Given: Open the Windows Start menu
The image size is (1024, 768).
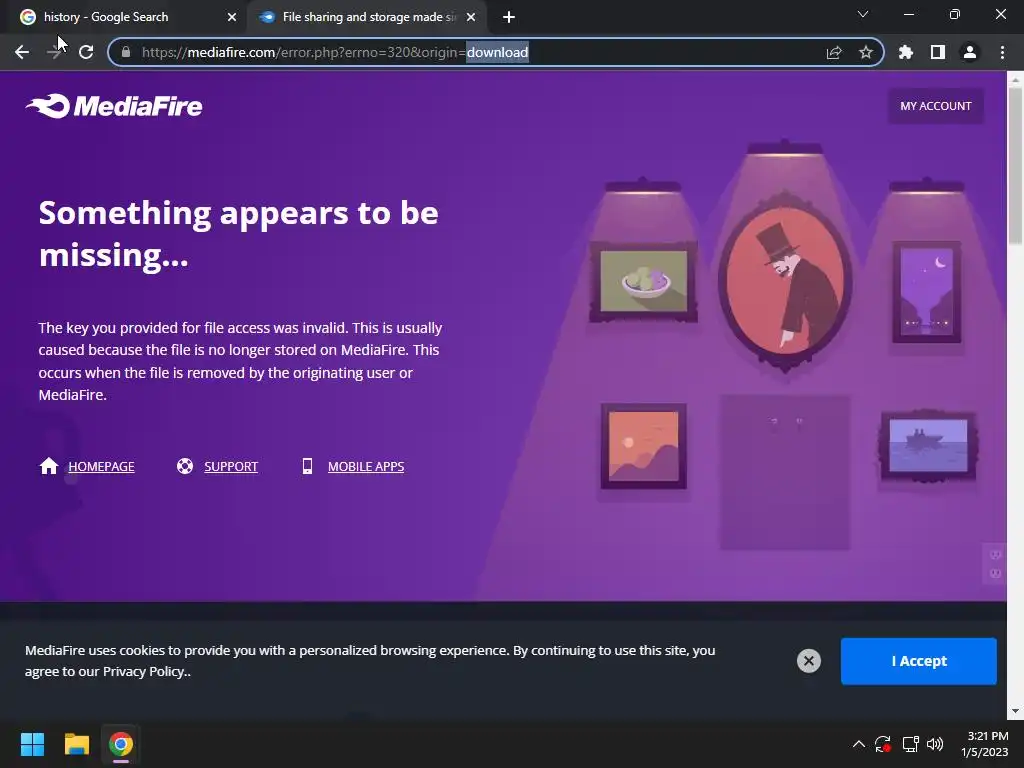Looking at the screenshot, I should (x=32, y=744).
